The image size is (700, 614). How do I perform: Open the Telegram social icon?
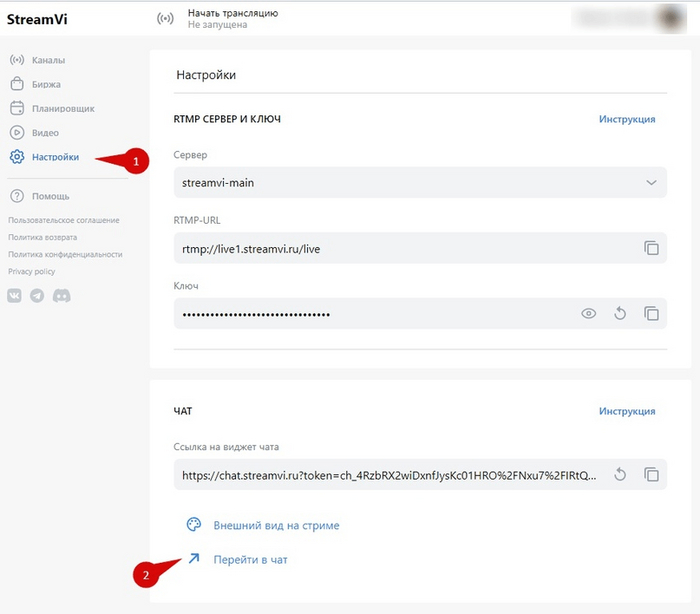(37, 295)
